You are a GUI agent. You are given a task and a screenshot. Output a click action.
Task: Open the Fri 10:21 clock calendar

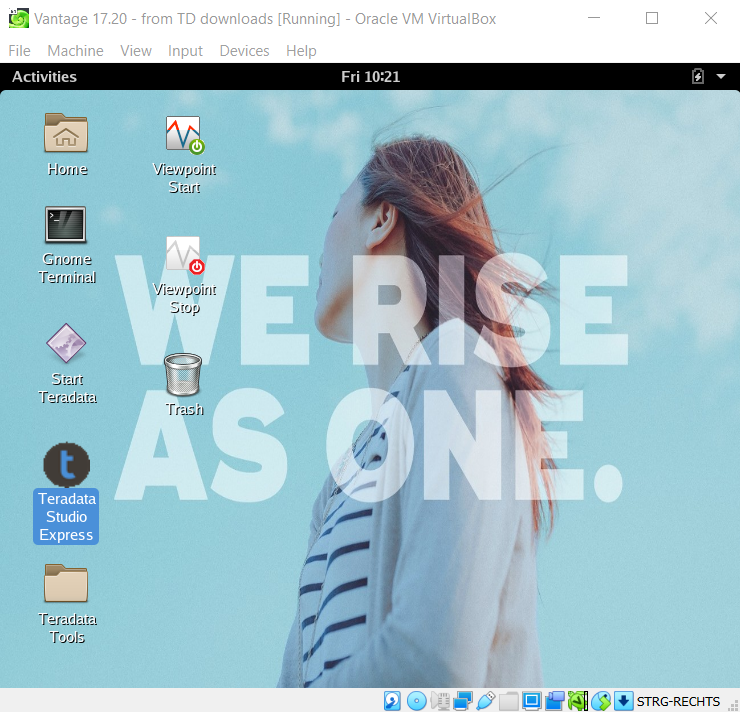[x=370, y=77]
